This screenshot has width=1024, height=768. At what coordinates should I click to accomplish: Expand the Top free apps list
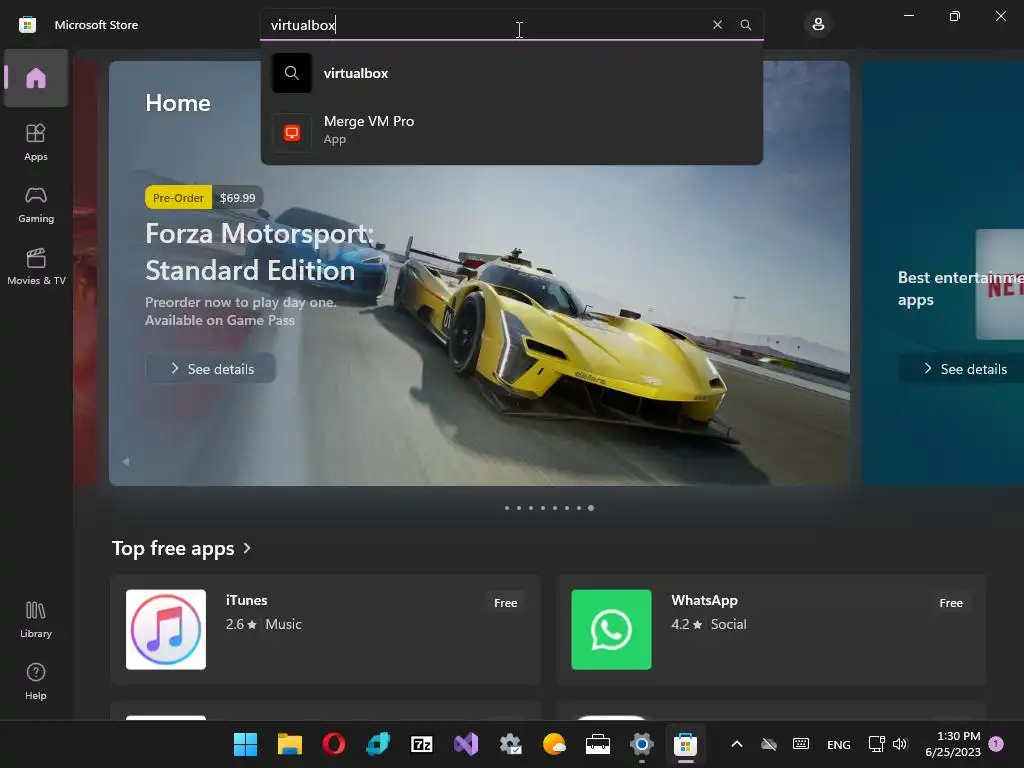pos(182,549)
